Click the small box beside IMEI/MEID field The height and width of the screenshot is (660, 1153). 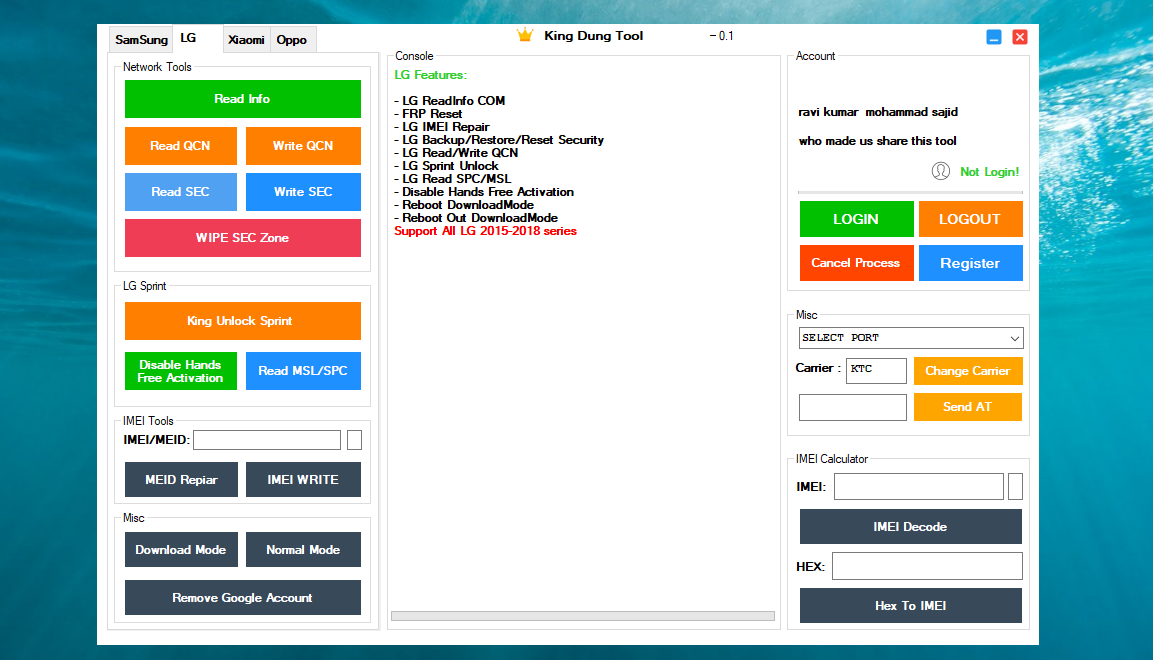354,440
